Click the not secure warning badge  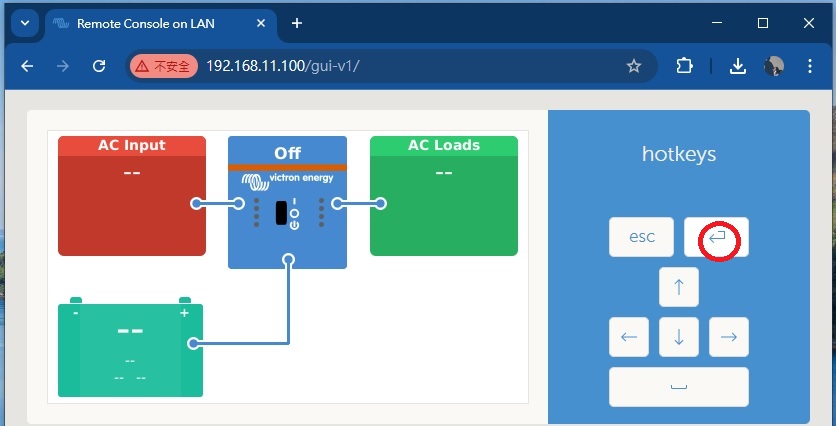tap(163, 66)
